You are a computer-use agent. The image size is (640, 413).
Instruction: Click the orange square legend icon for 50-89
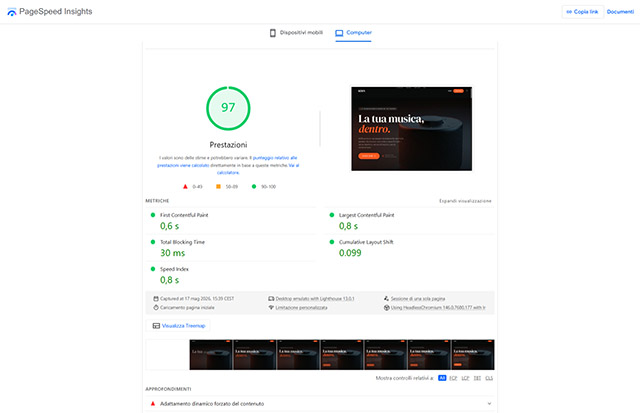click(218, 187)
